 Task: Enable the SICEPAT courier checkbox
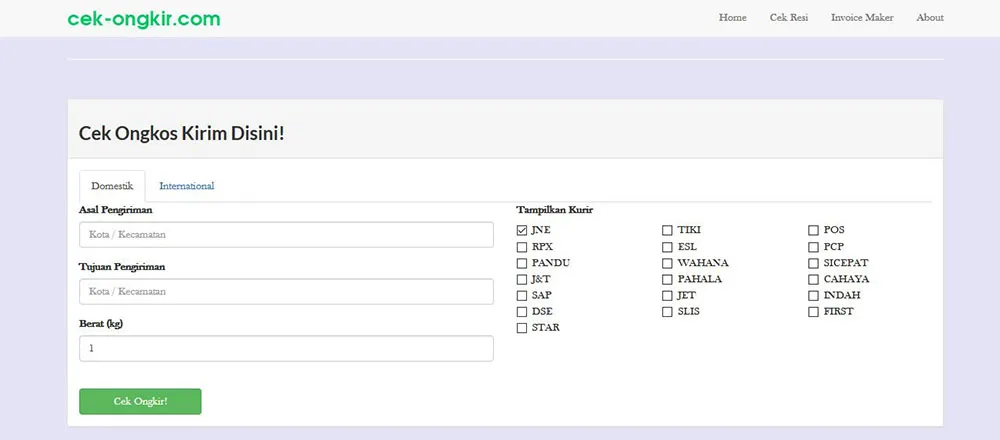[814, 263]
